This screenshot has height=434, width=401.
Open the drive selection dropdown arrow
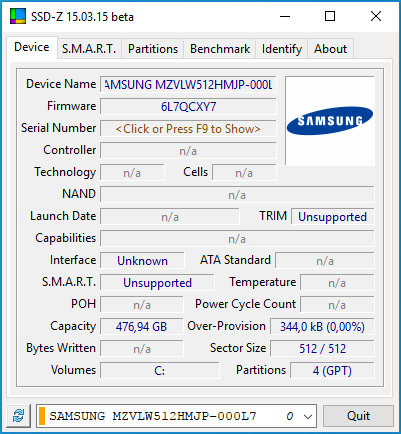tap(308, 416)
